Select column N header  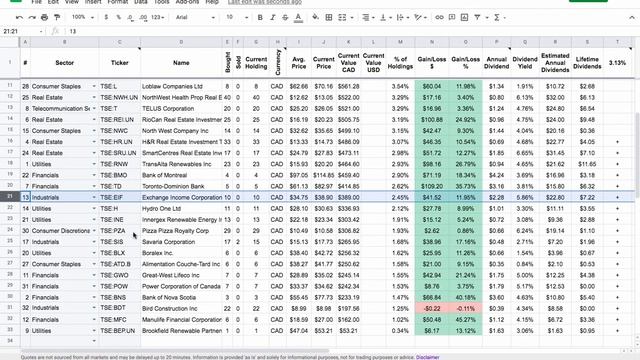click(x=432, y=42)
